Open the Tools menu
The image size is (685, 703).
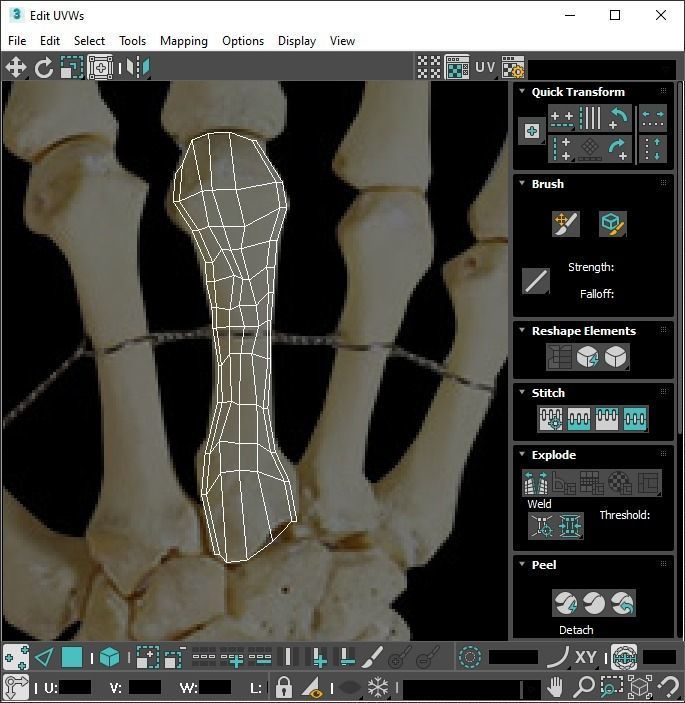[132, 41]
